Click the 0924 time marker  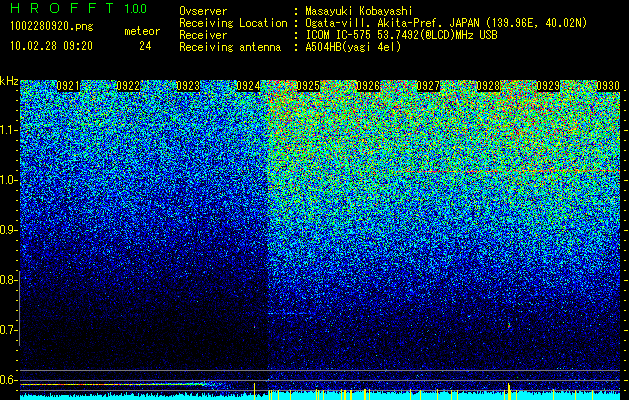tap(248, 86)
